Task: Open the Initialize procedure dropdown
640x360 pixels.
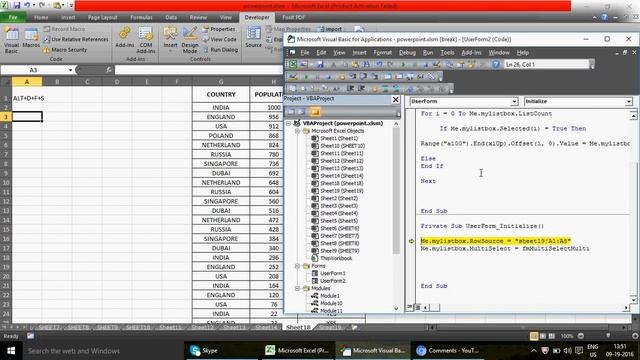Action: point(629,101)
